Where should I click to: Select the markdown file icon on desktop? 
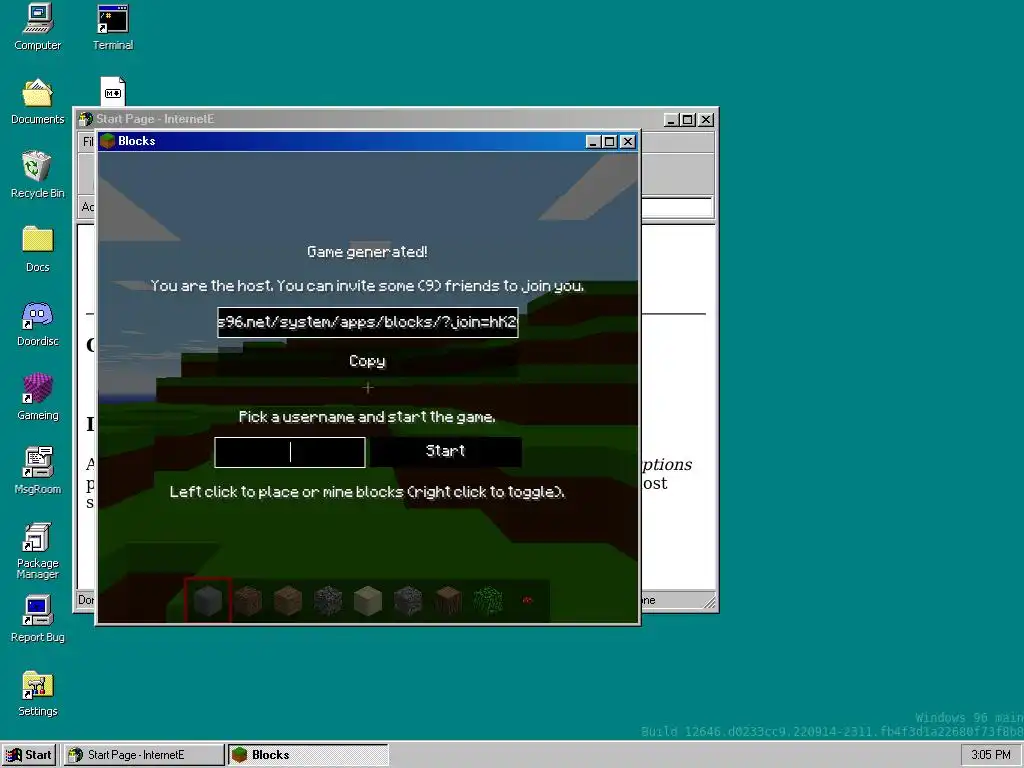[112, 91]
